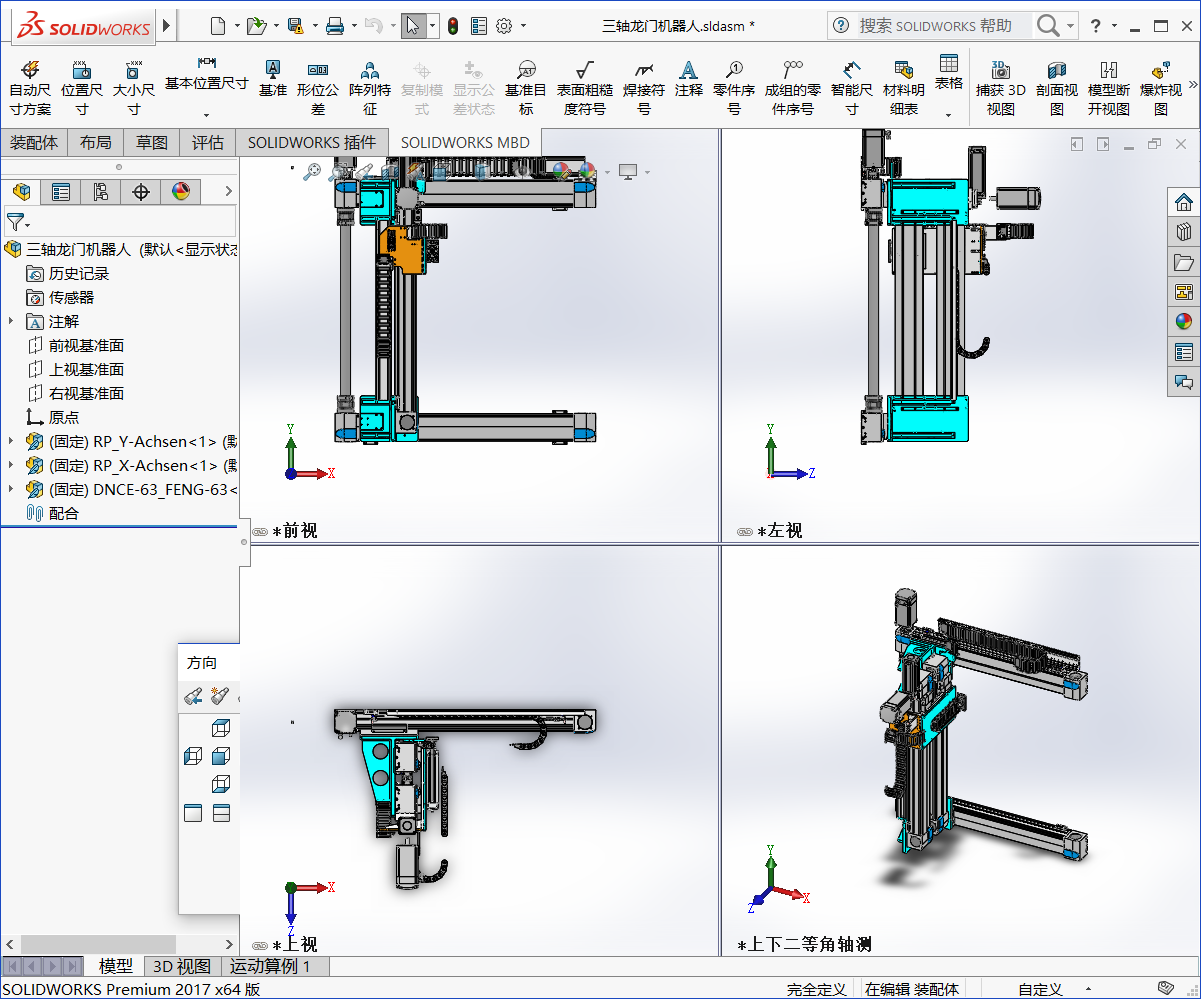This screenshot has height=999, width=1201.
Task: Click the Print icon in the title toolbar
Action: pyautogui.click(x=335, y=26)
